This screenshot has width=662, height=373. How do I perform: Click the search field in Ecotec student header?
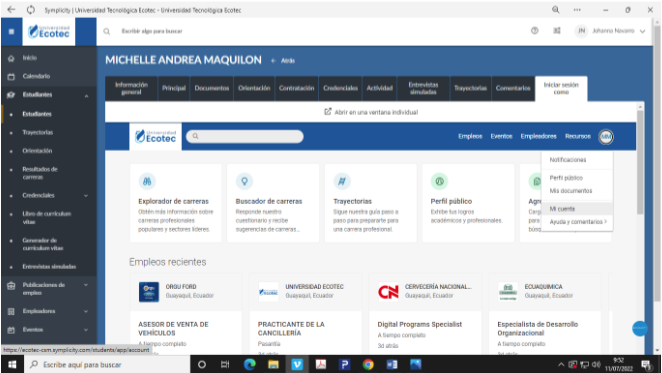(x=245, y=136)
